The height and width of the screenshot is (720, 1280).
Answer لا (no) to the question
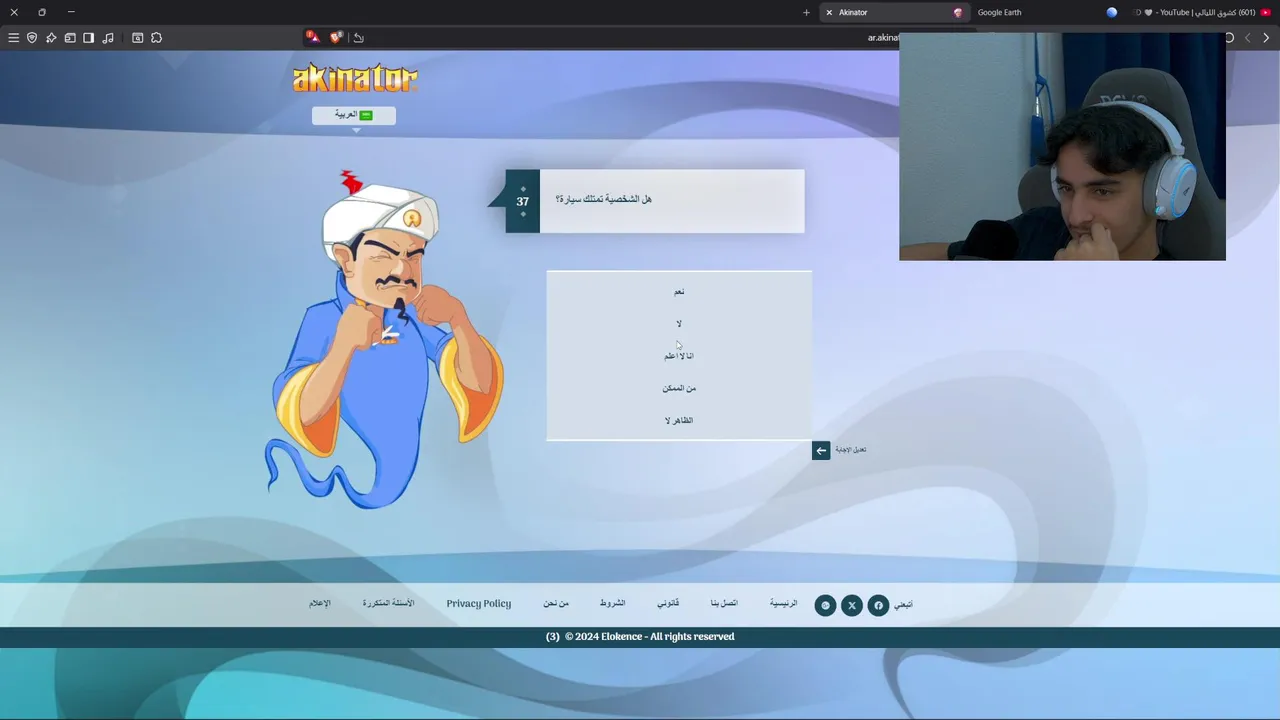point(679,324)
